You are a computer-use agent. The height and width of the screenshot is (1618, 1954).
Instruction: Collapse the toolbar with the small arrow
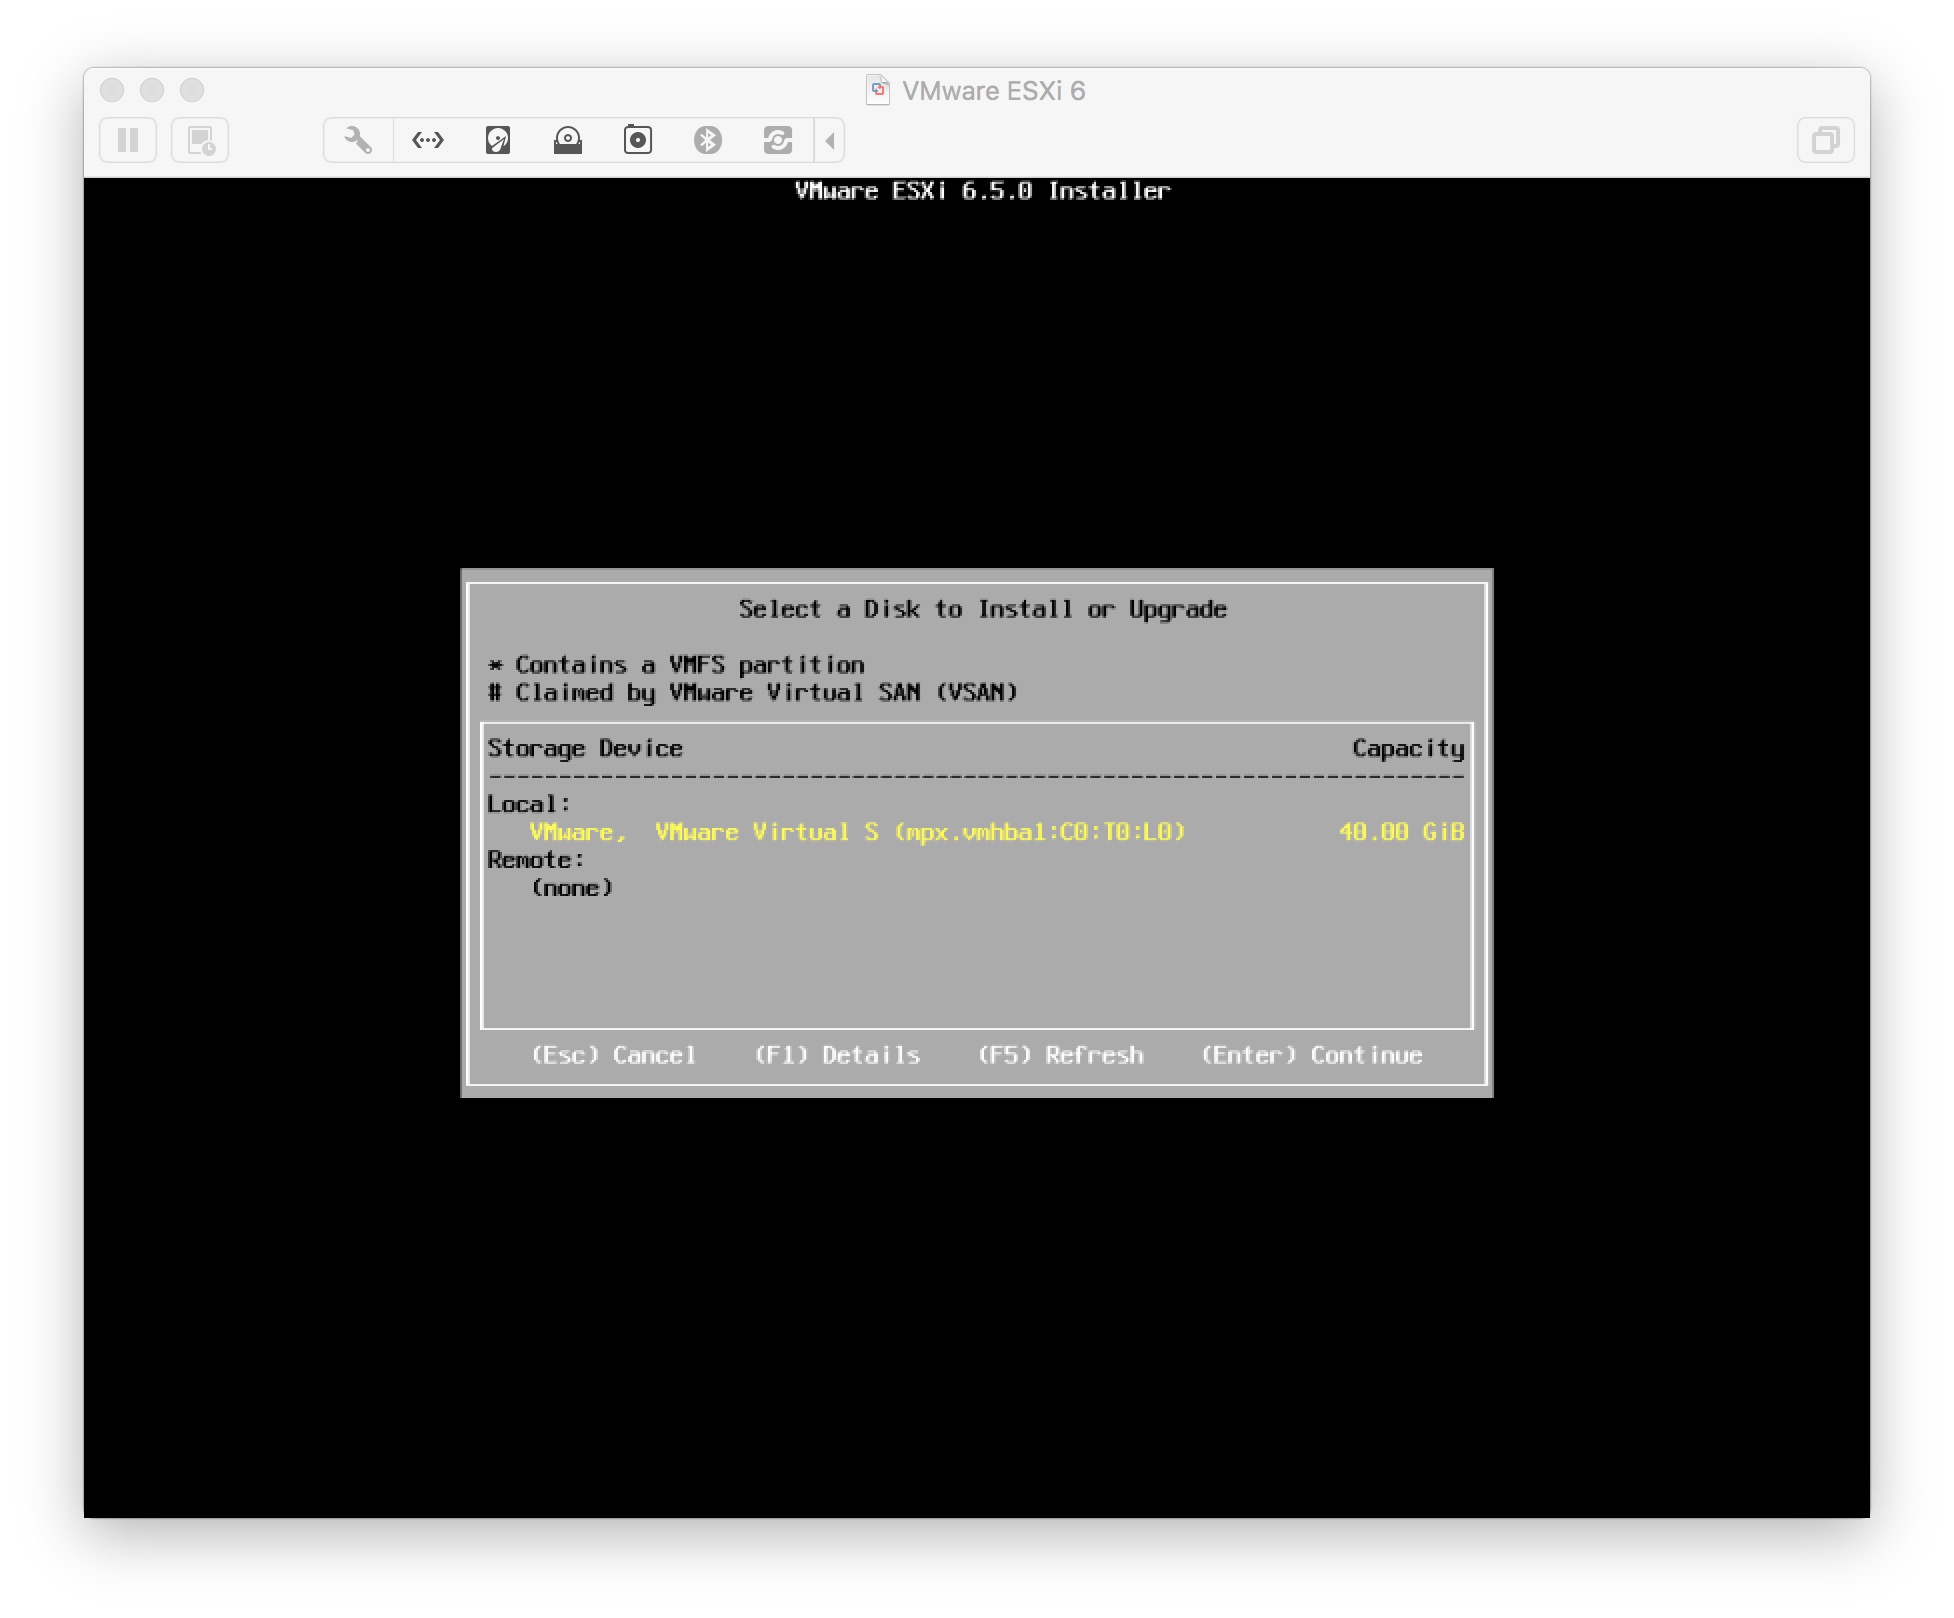828,140
